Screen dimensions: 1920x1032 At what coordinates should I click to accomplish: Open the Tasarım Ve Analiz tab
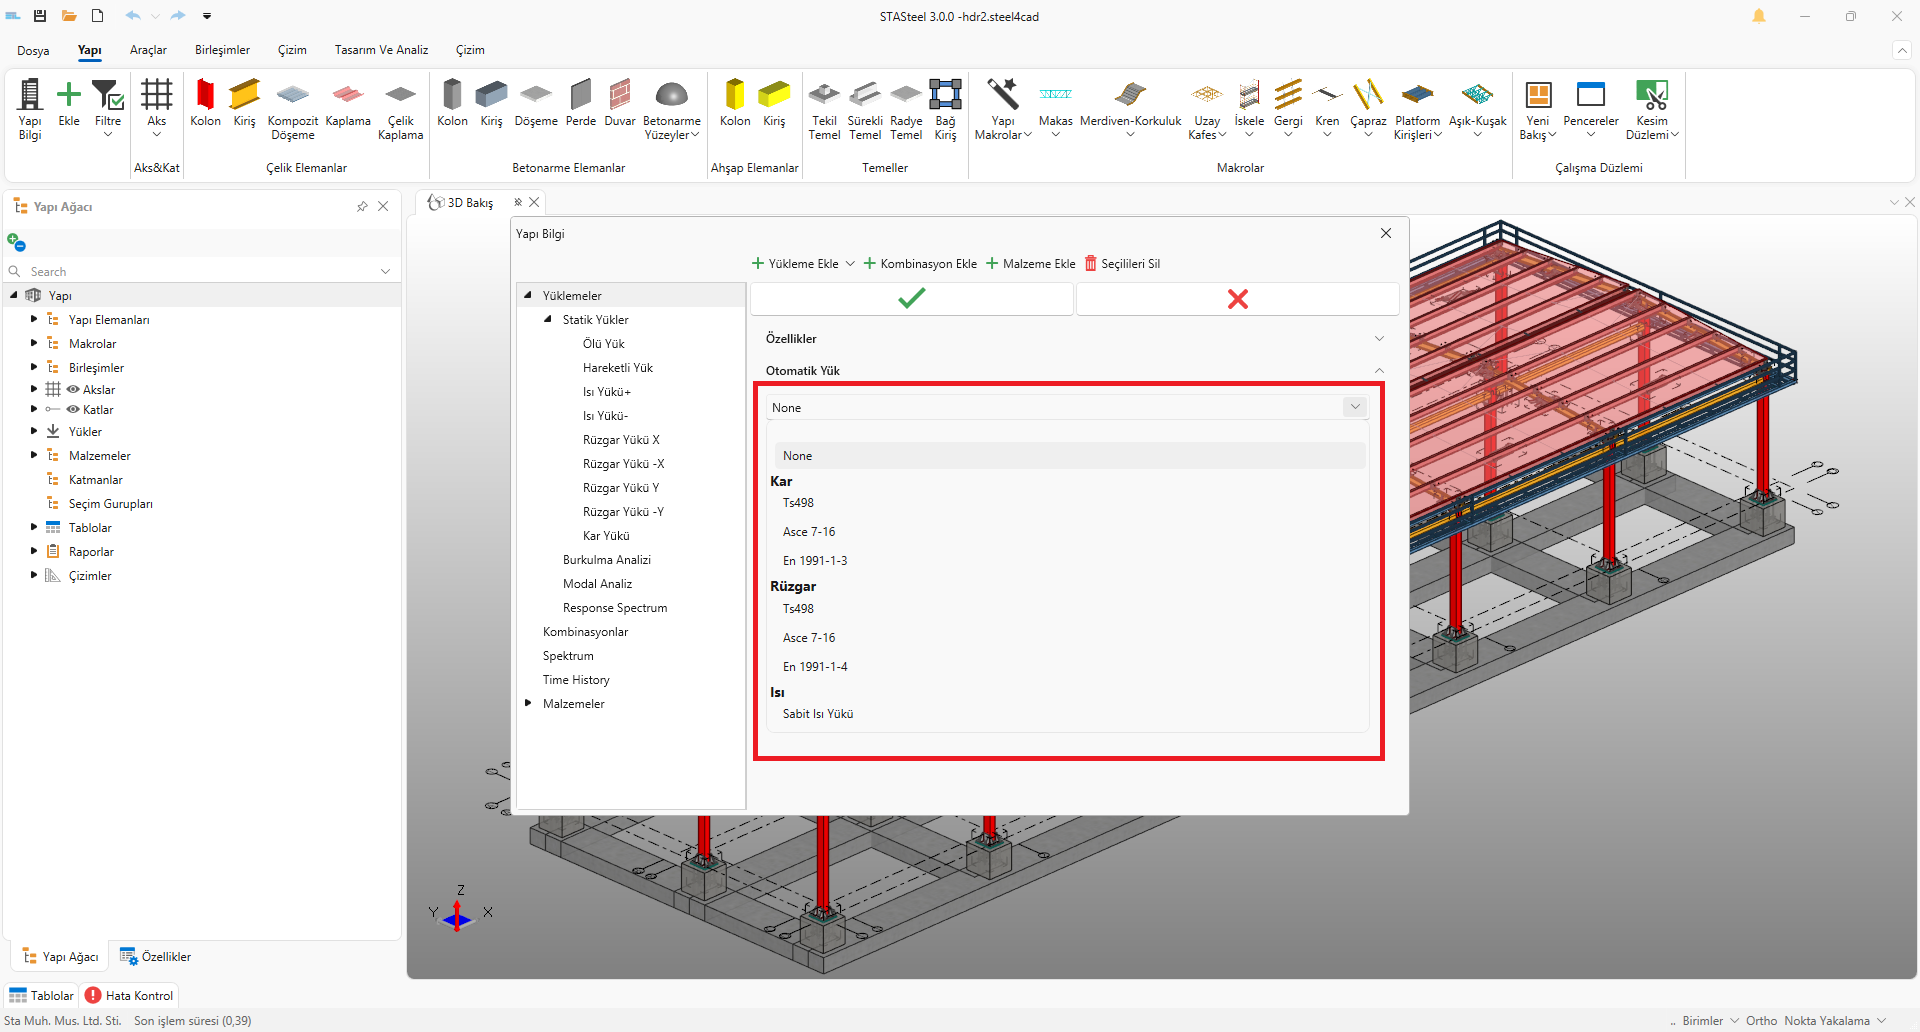[381, 50]
